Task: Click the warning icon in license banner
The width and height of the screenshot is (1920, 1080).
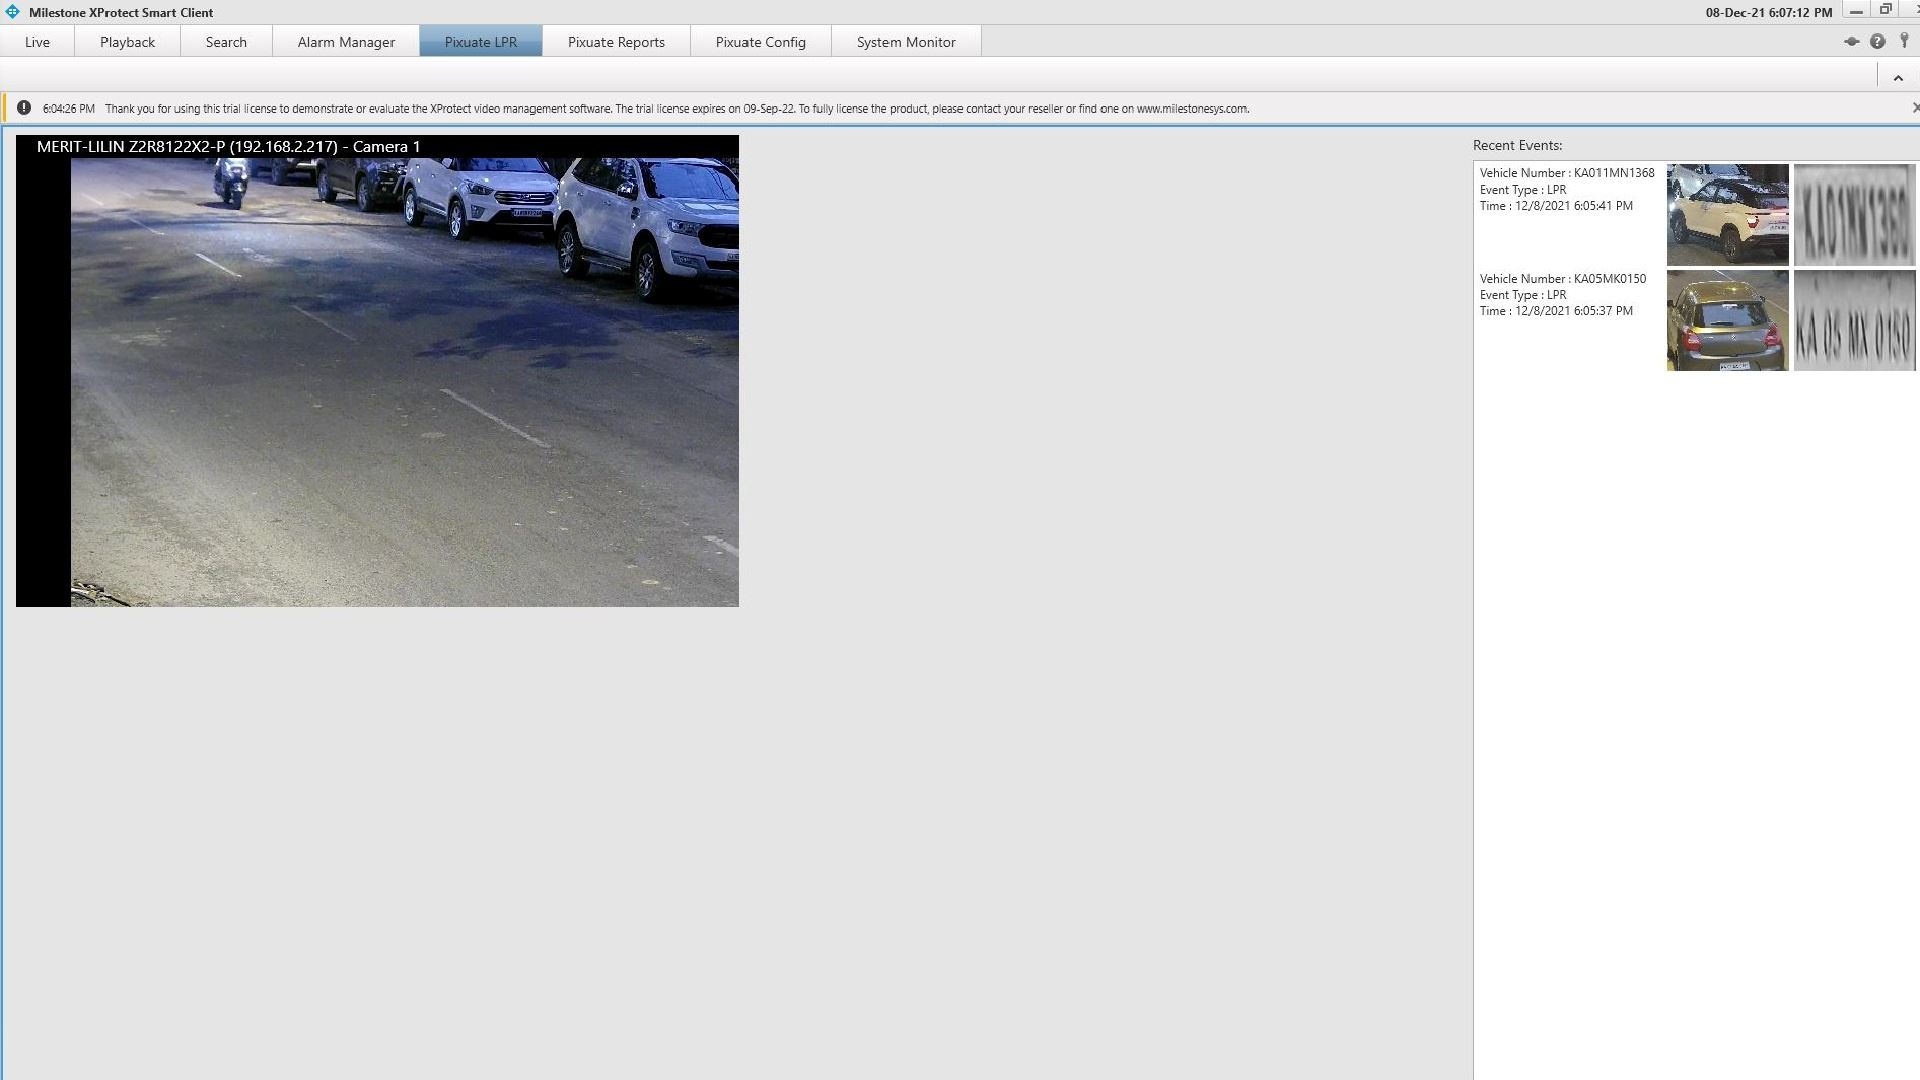Action: [x=24, y=108]
